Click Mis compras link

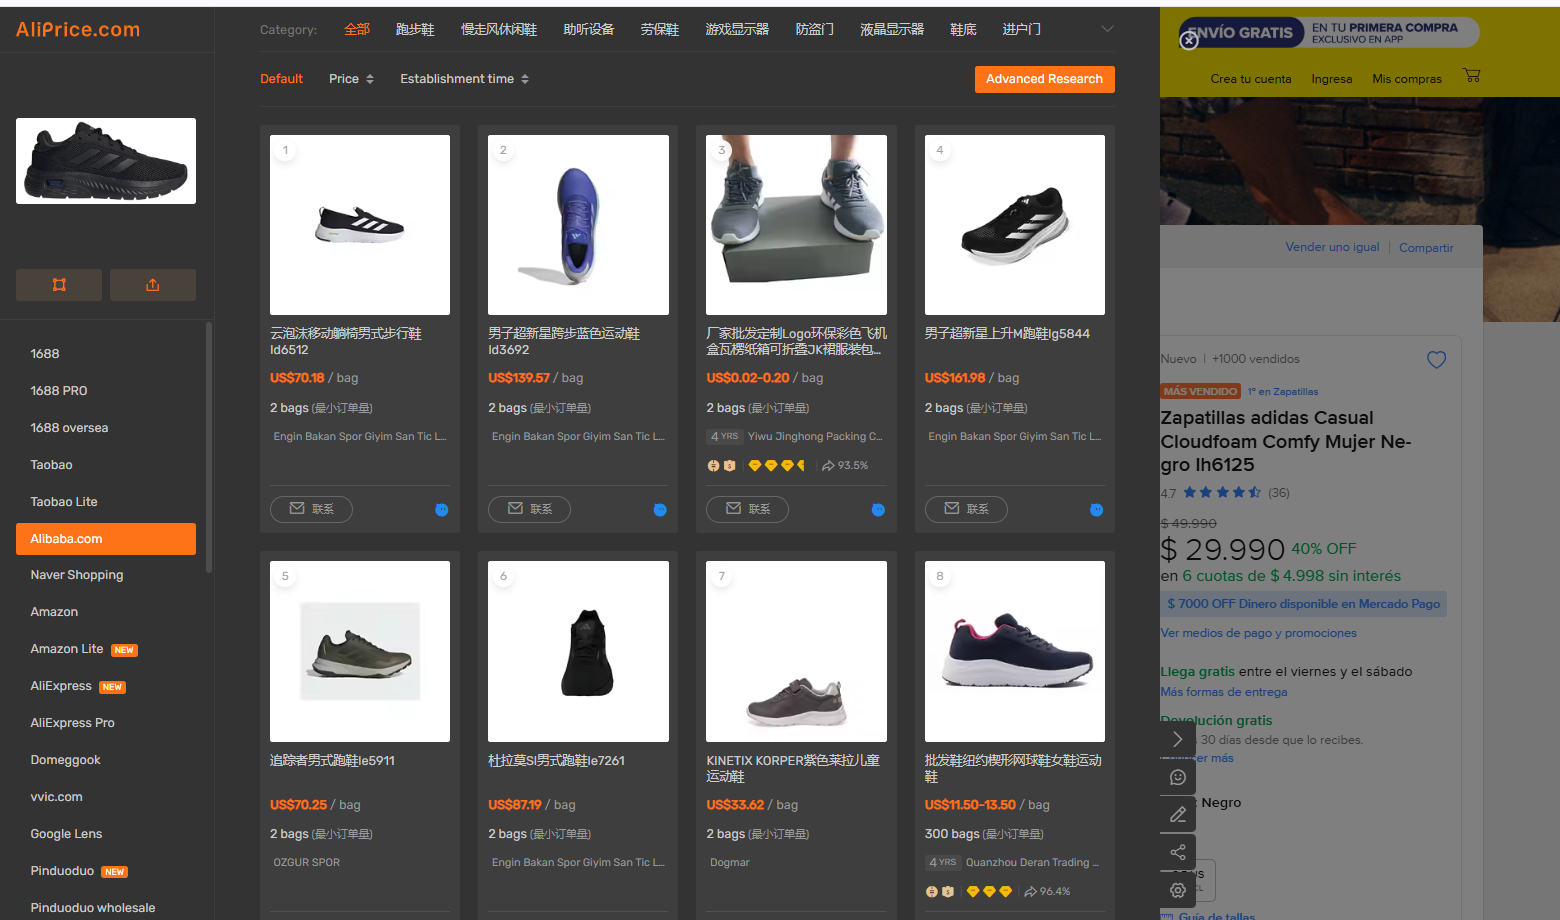(x=1407, y=79)
